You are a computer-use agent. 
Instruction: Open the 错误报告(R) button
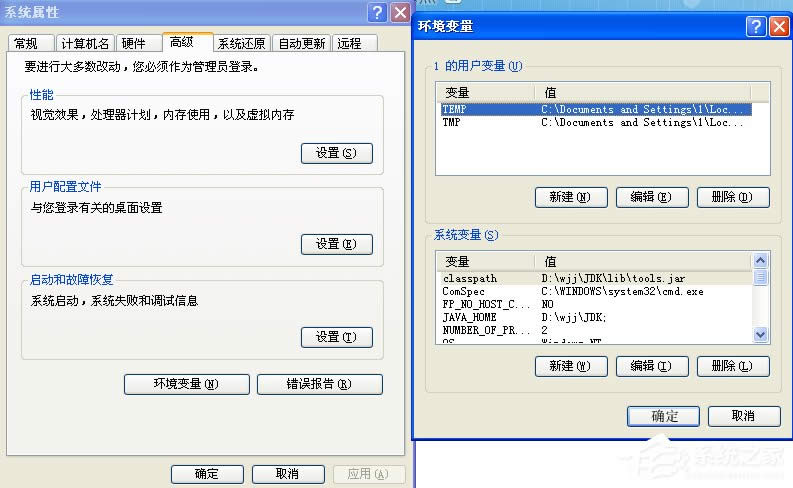(319, 384)
